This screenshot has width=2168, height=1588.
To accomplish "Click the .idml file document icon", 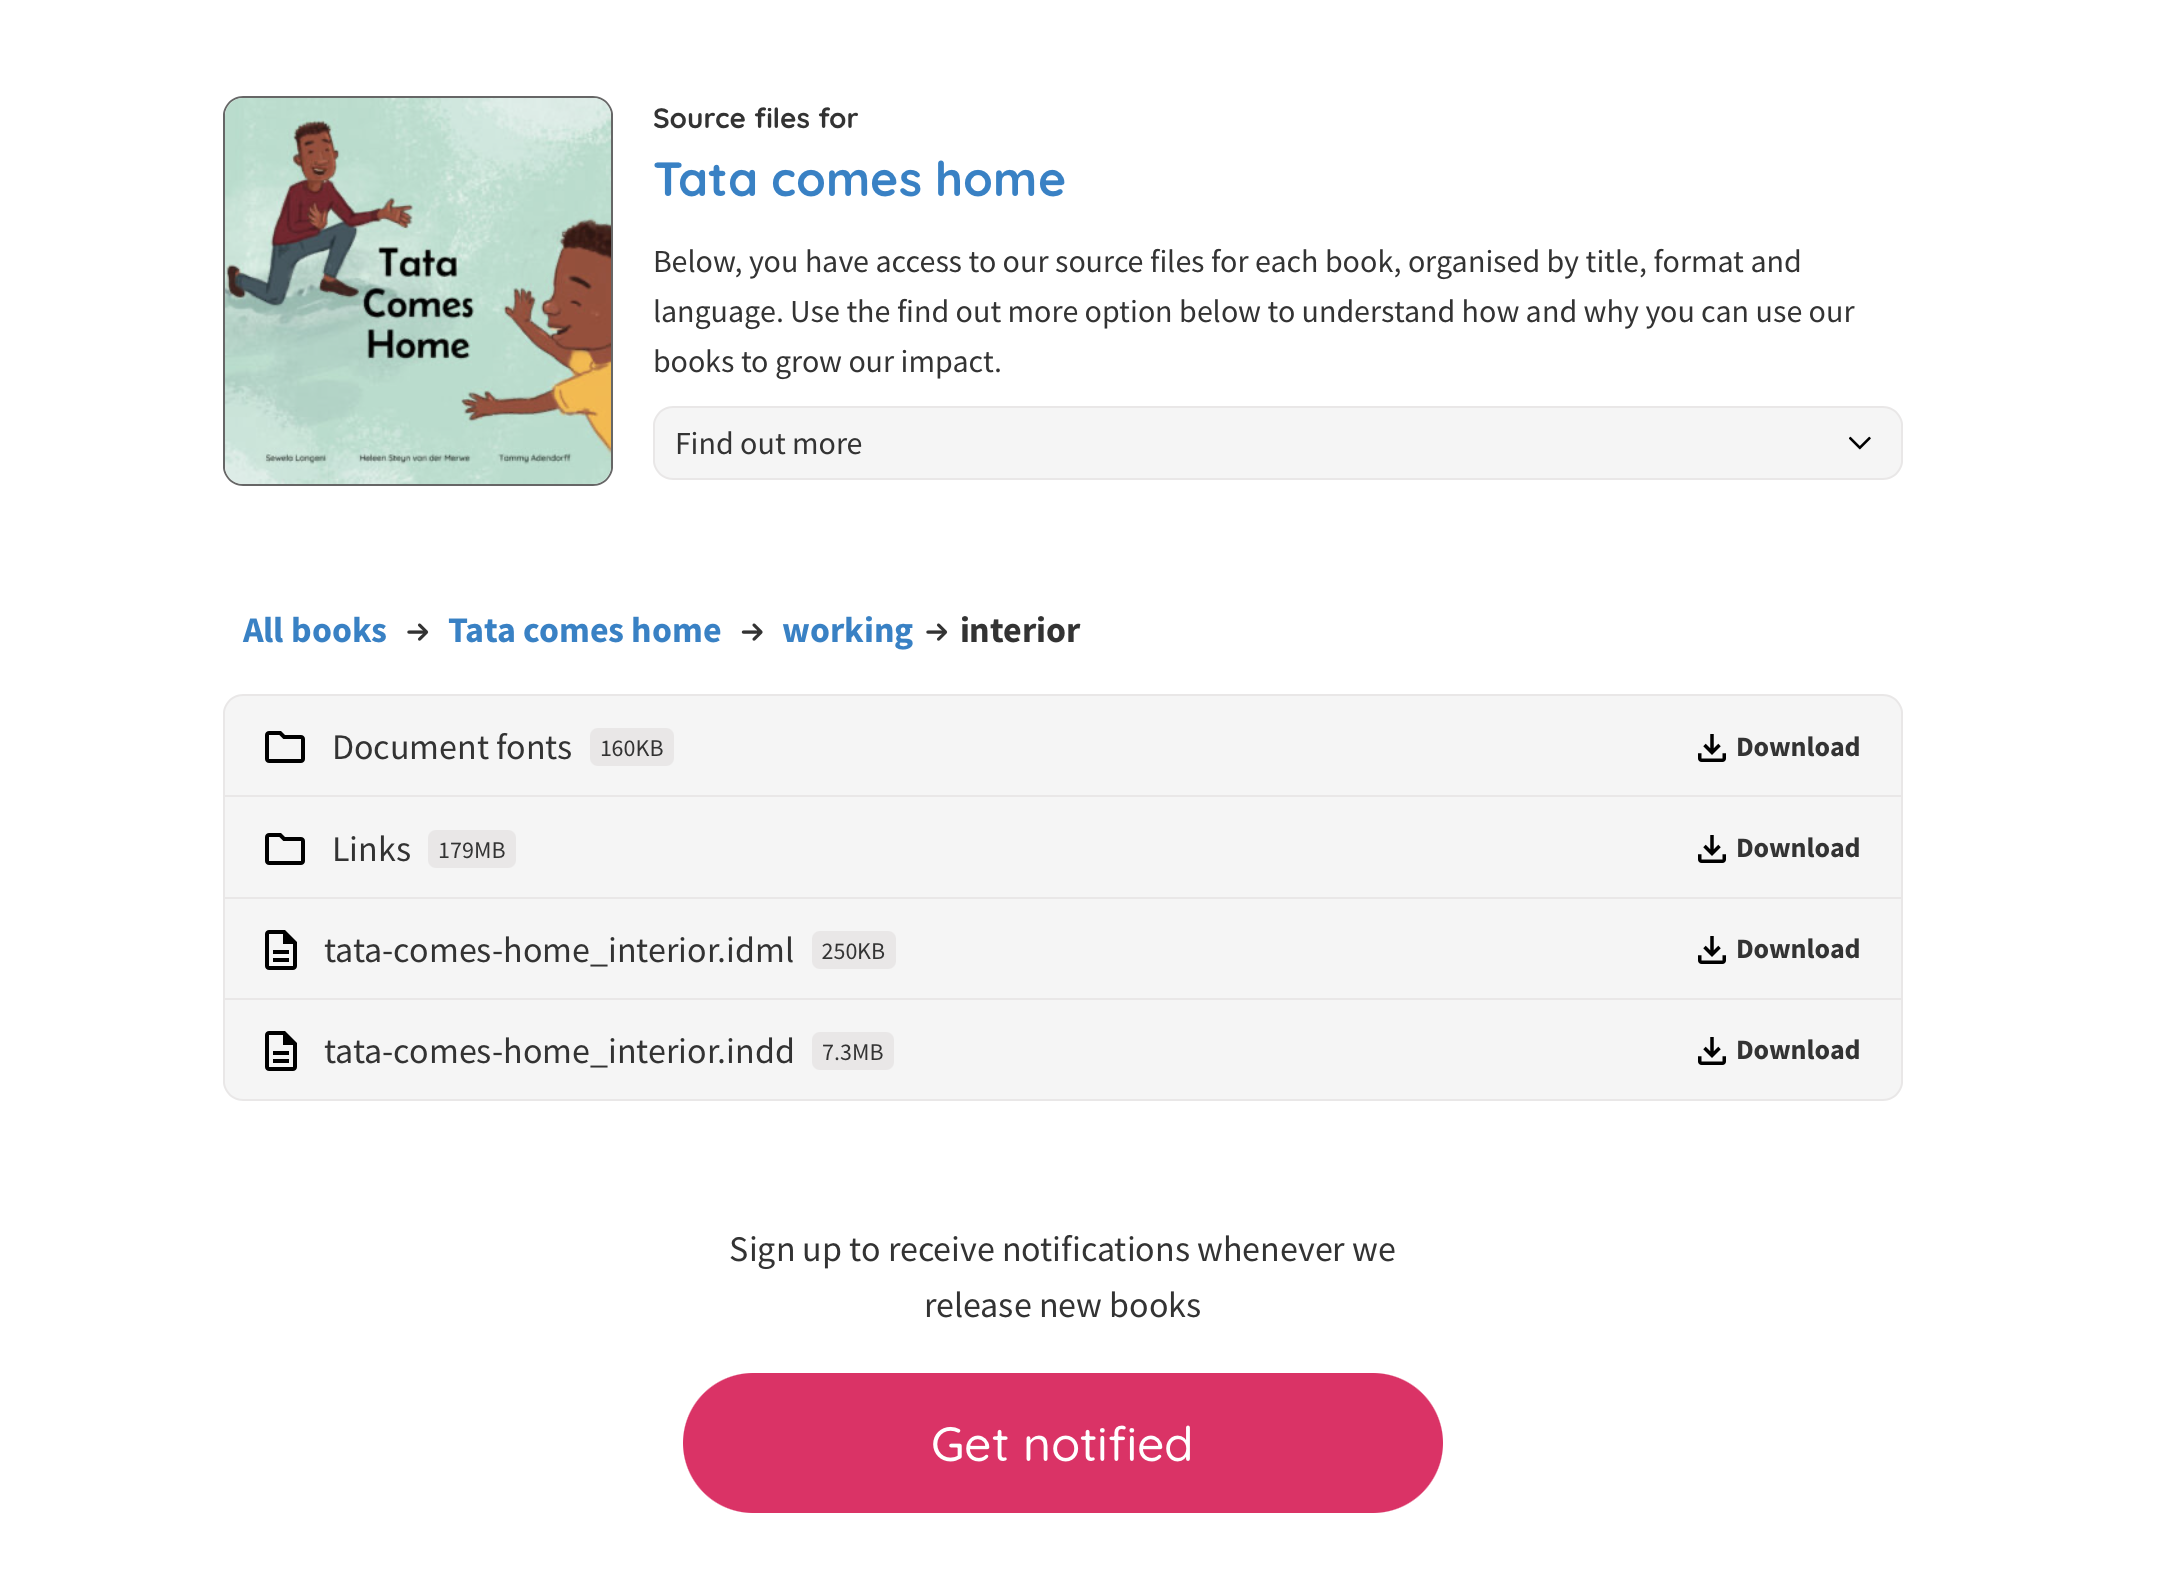I will (281, 950).
